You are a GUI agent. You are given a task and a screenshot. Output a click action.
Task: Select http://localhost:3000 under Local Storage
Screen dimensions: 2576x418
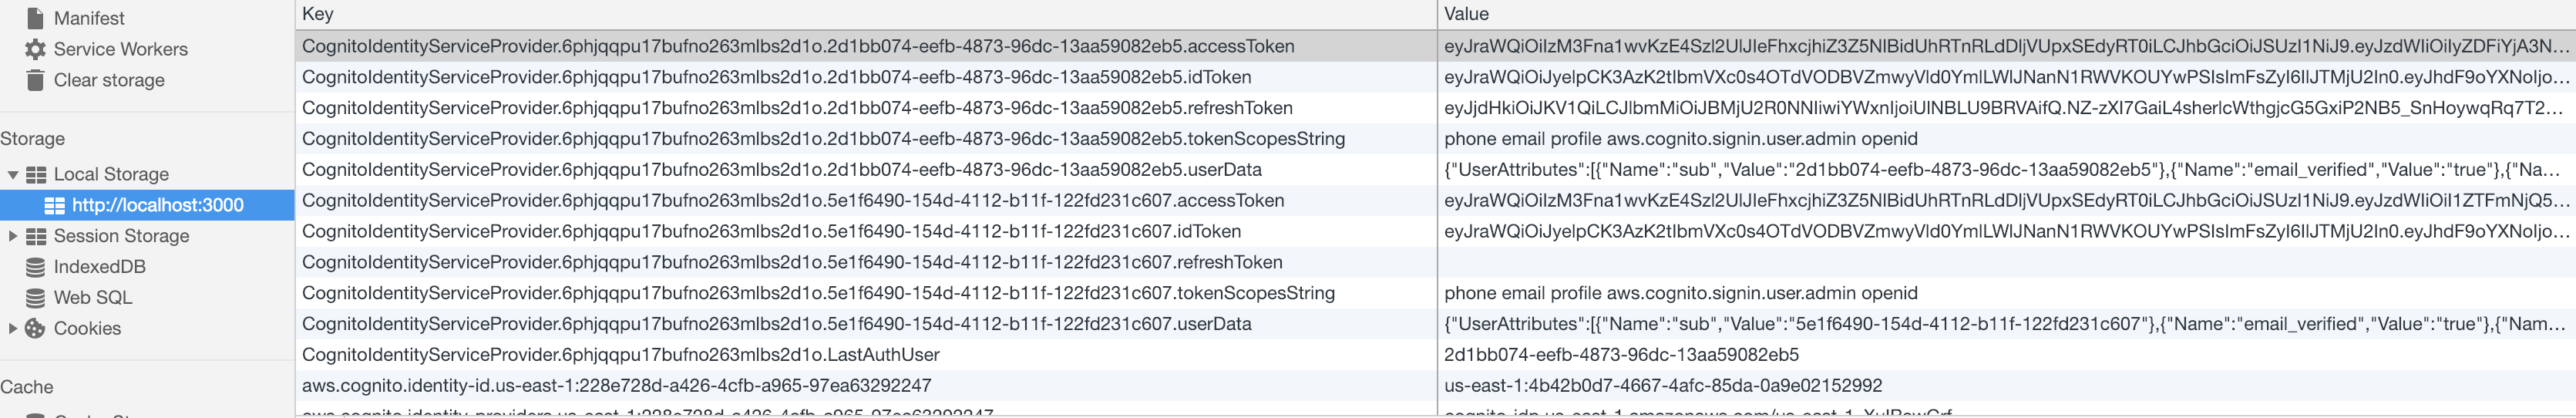click(x=157, y=205)
